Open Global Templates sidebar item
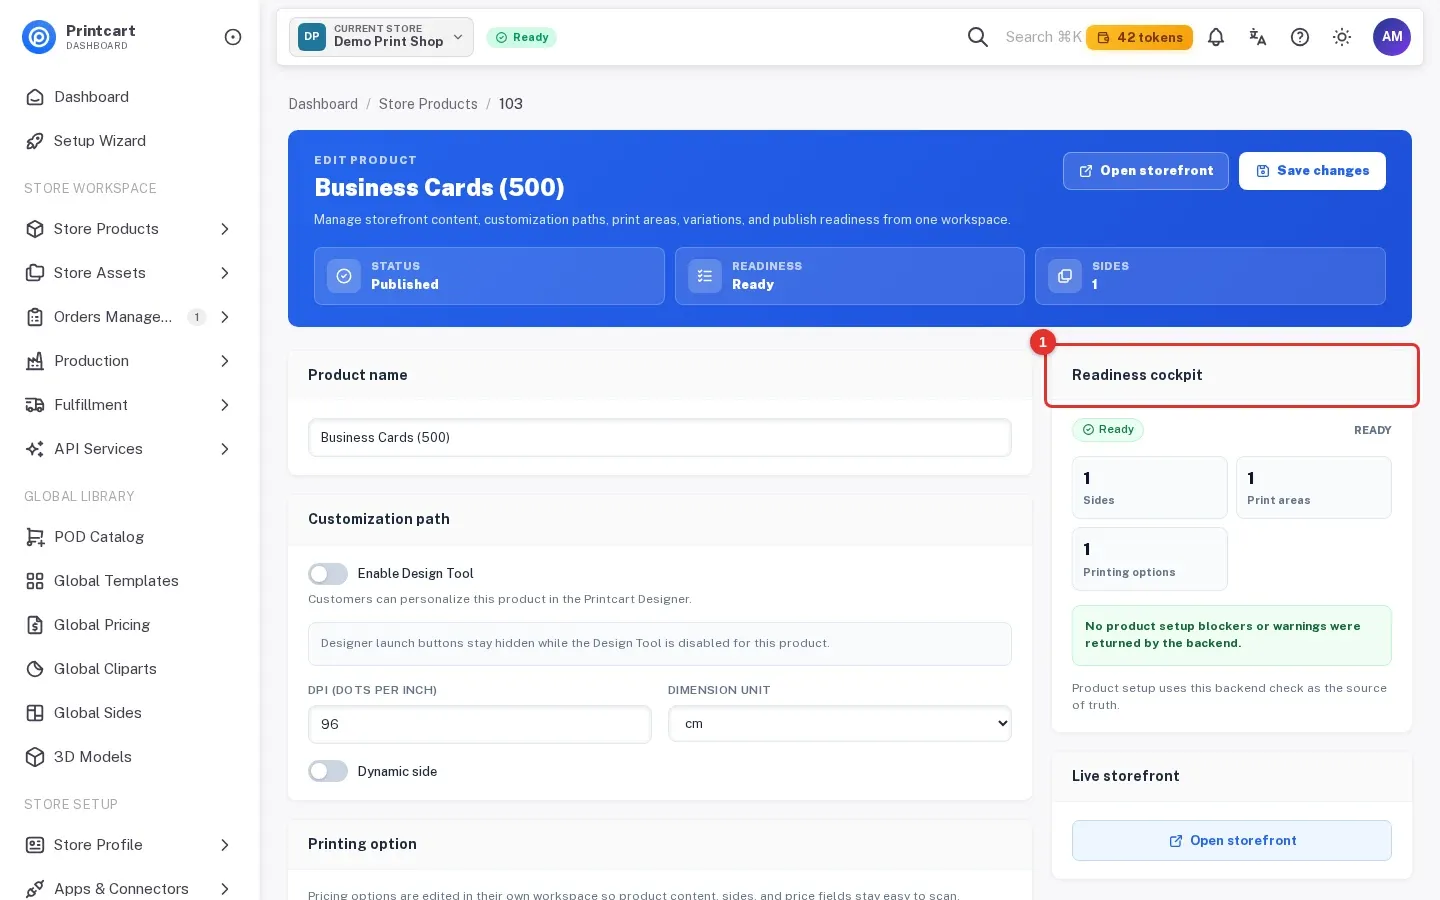Viewport: 1440px width, 900px height. click(x=130, y=581)
